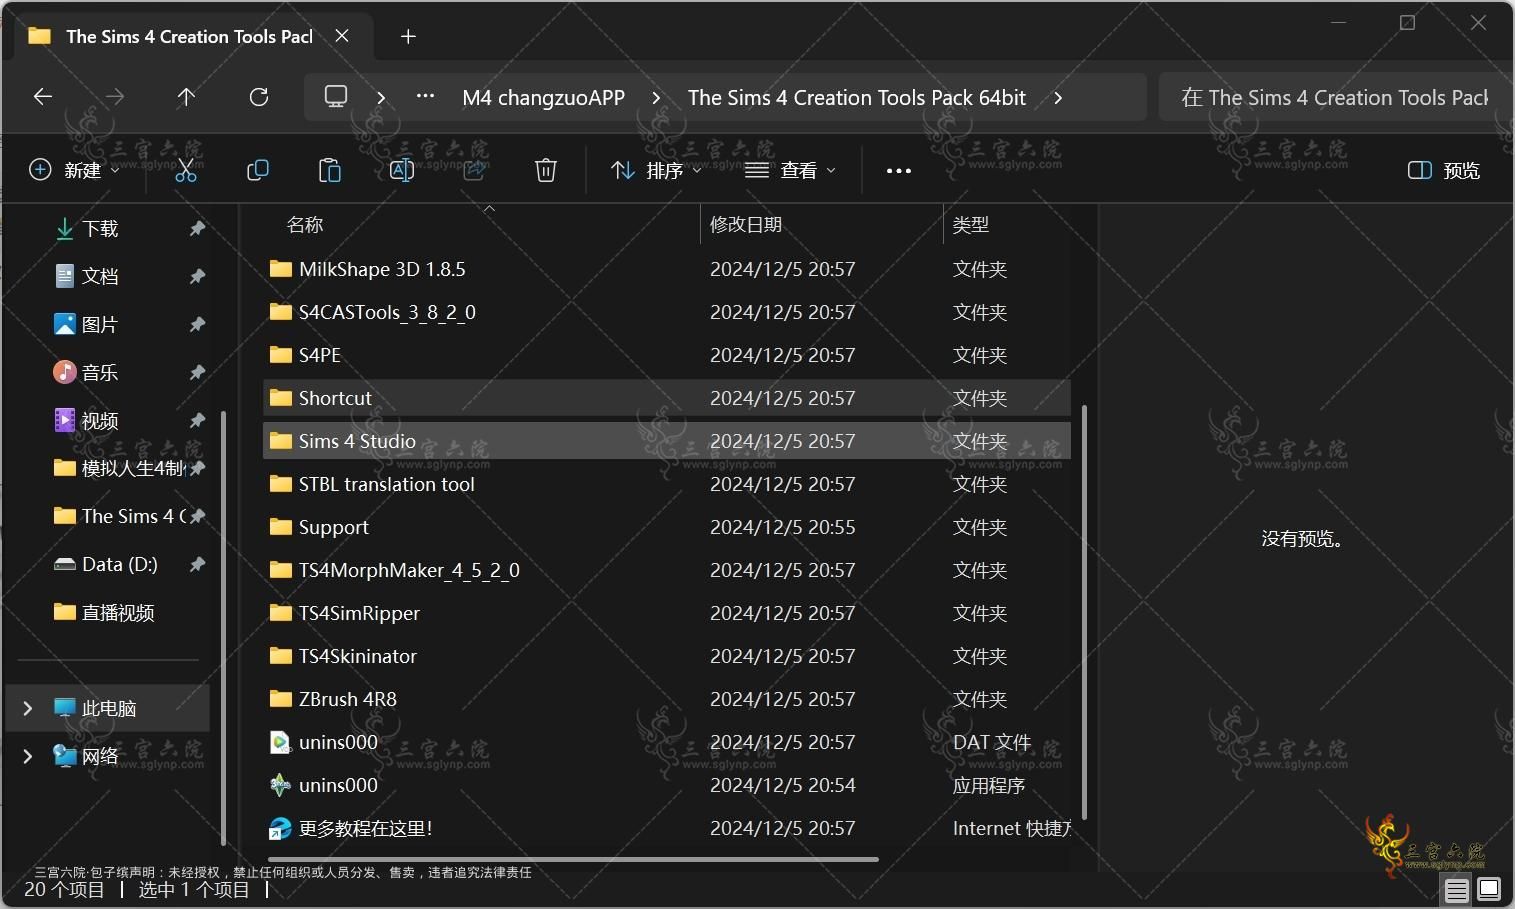Screen dimensions: 1515x909
Task: Open 视频 in the sidebar
Action: pos(99,421)
